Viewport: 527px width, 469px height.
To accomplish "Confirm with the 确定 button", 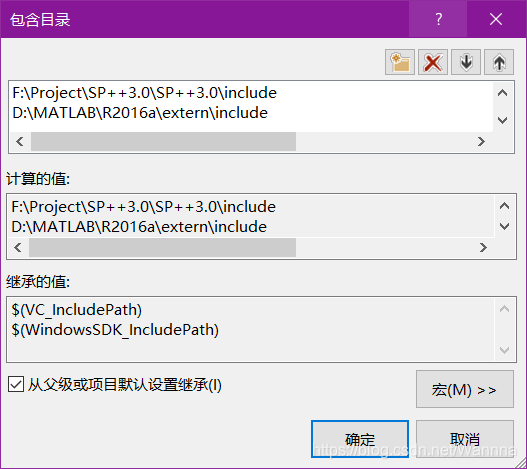I will (x=360, y=439).
